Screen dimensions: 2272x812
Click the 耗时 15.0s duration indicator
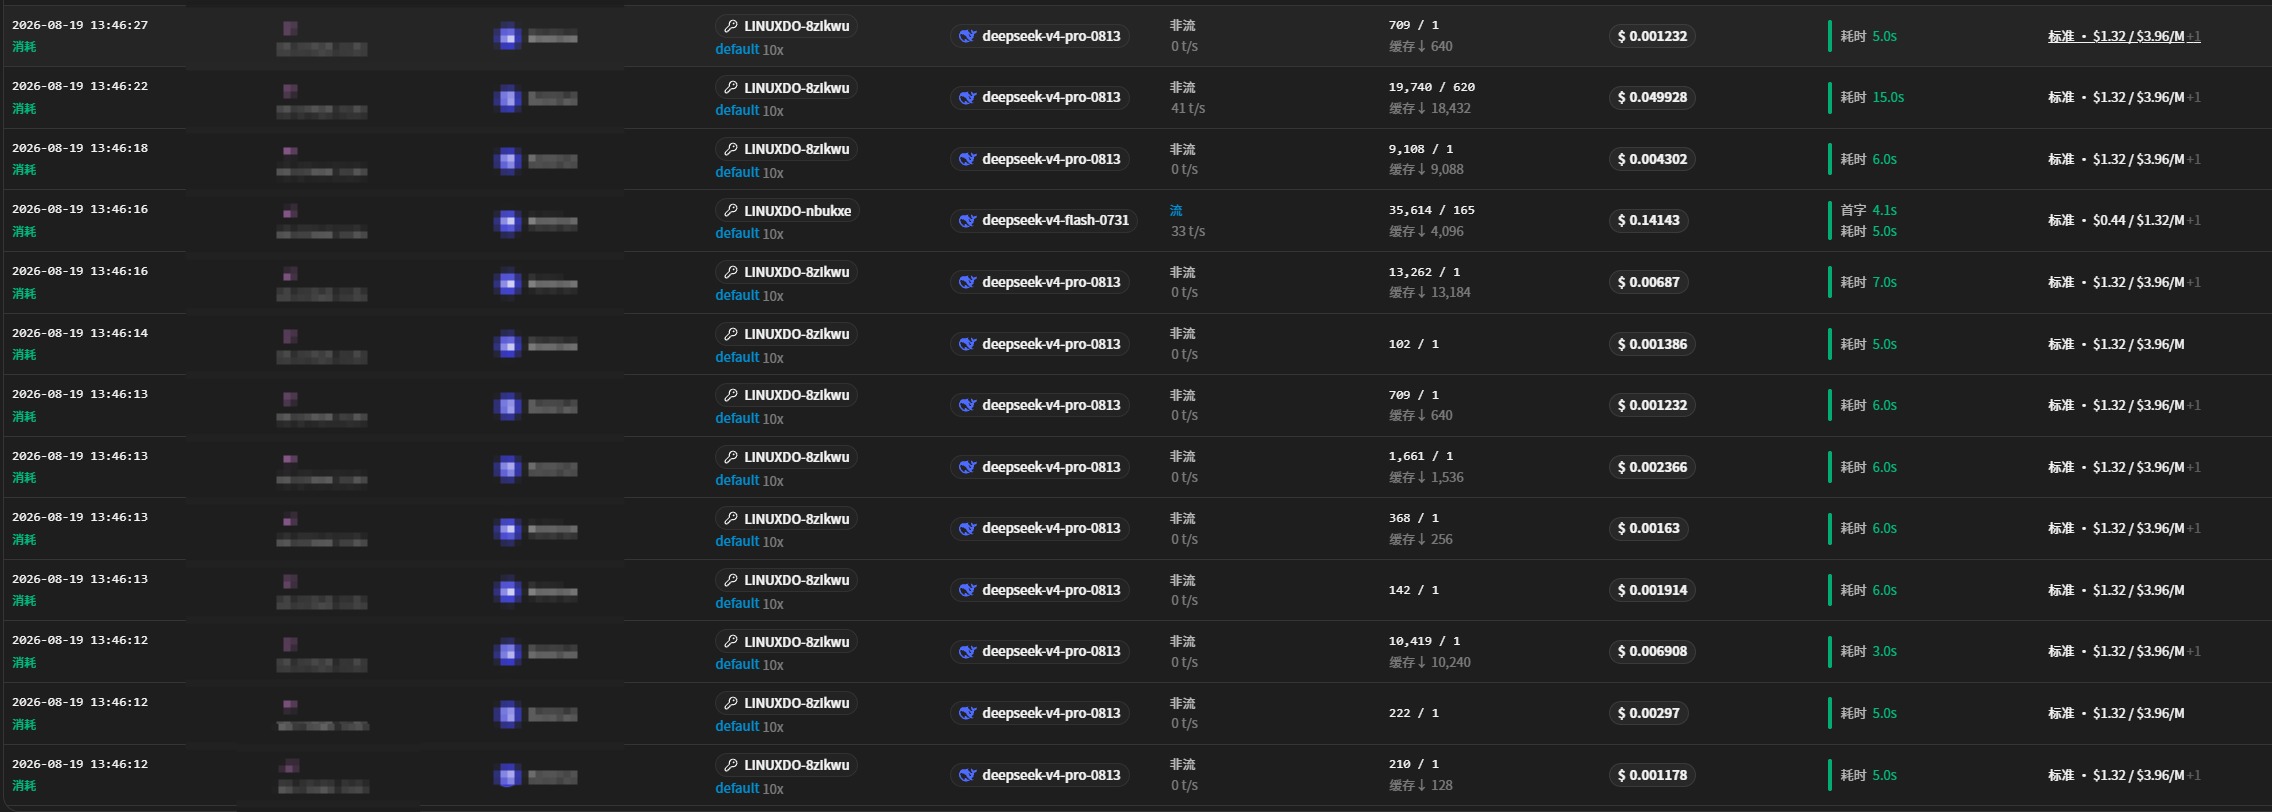tap(1872, 97)
